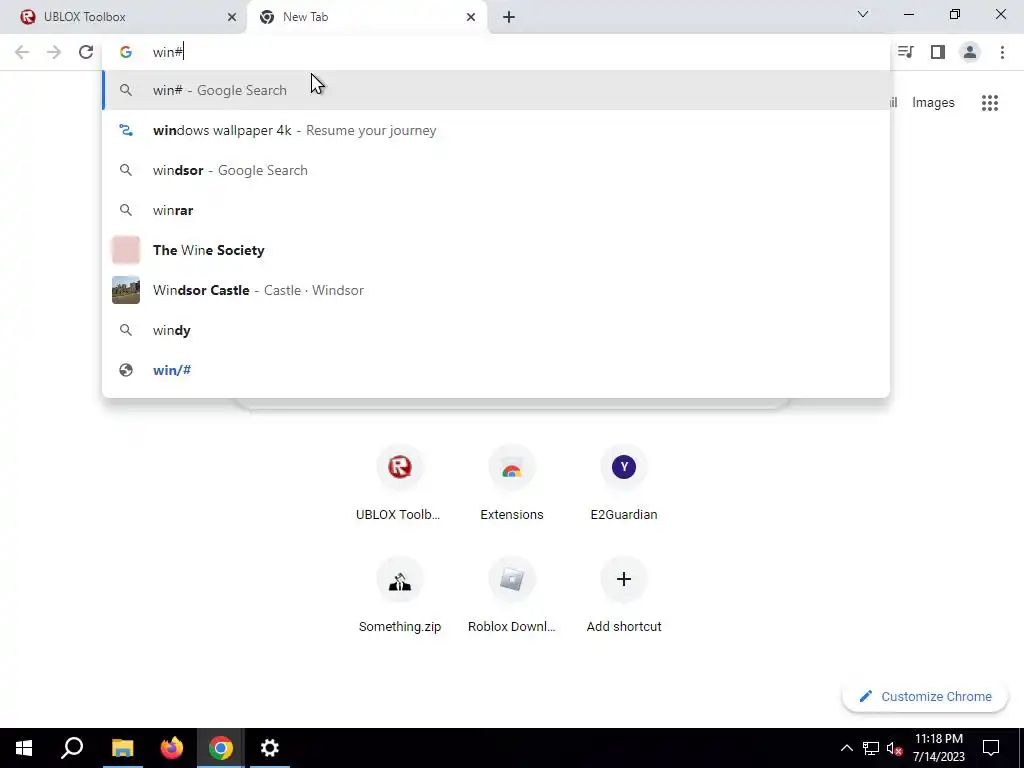Open the Extensions shortcut
The width and height of the screenshot is (1024, 768).
pyautogui.click(x=512, y=483)
